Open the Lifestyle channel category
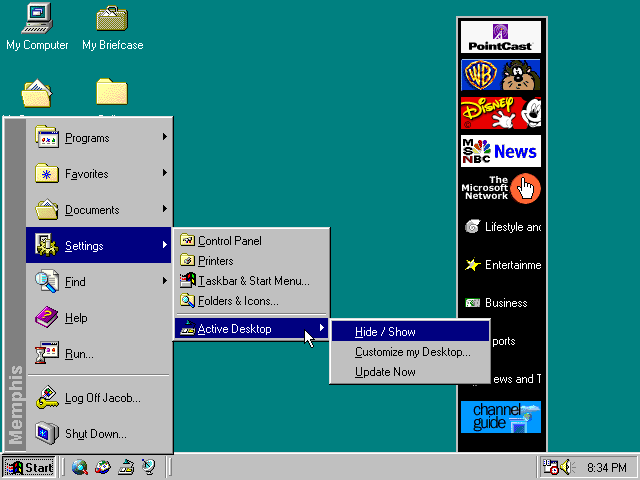This screenshot has height=480, width=640. (x=502, y=227)
